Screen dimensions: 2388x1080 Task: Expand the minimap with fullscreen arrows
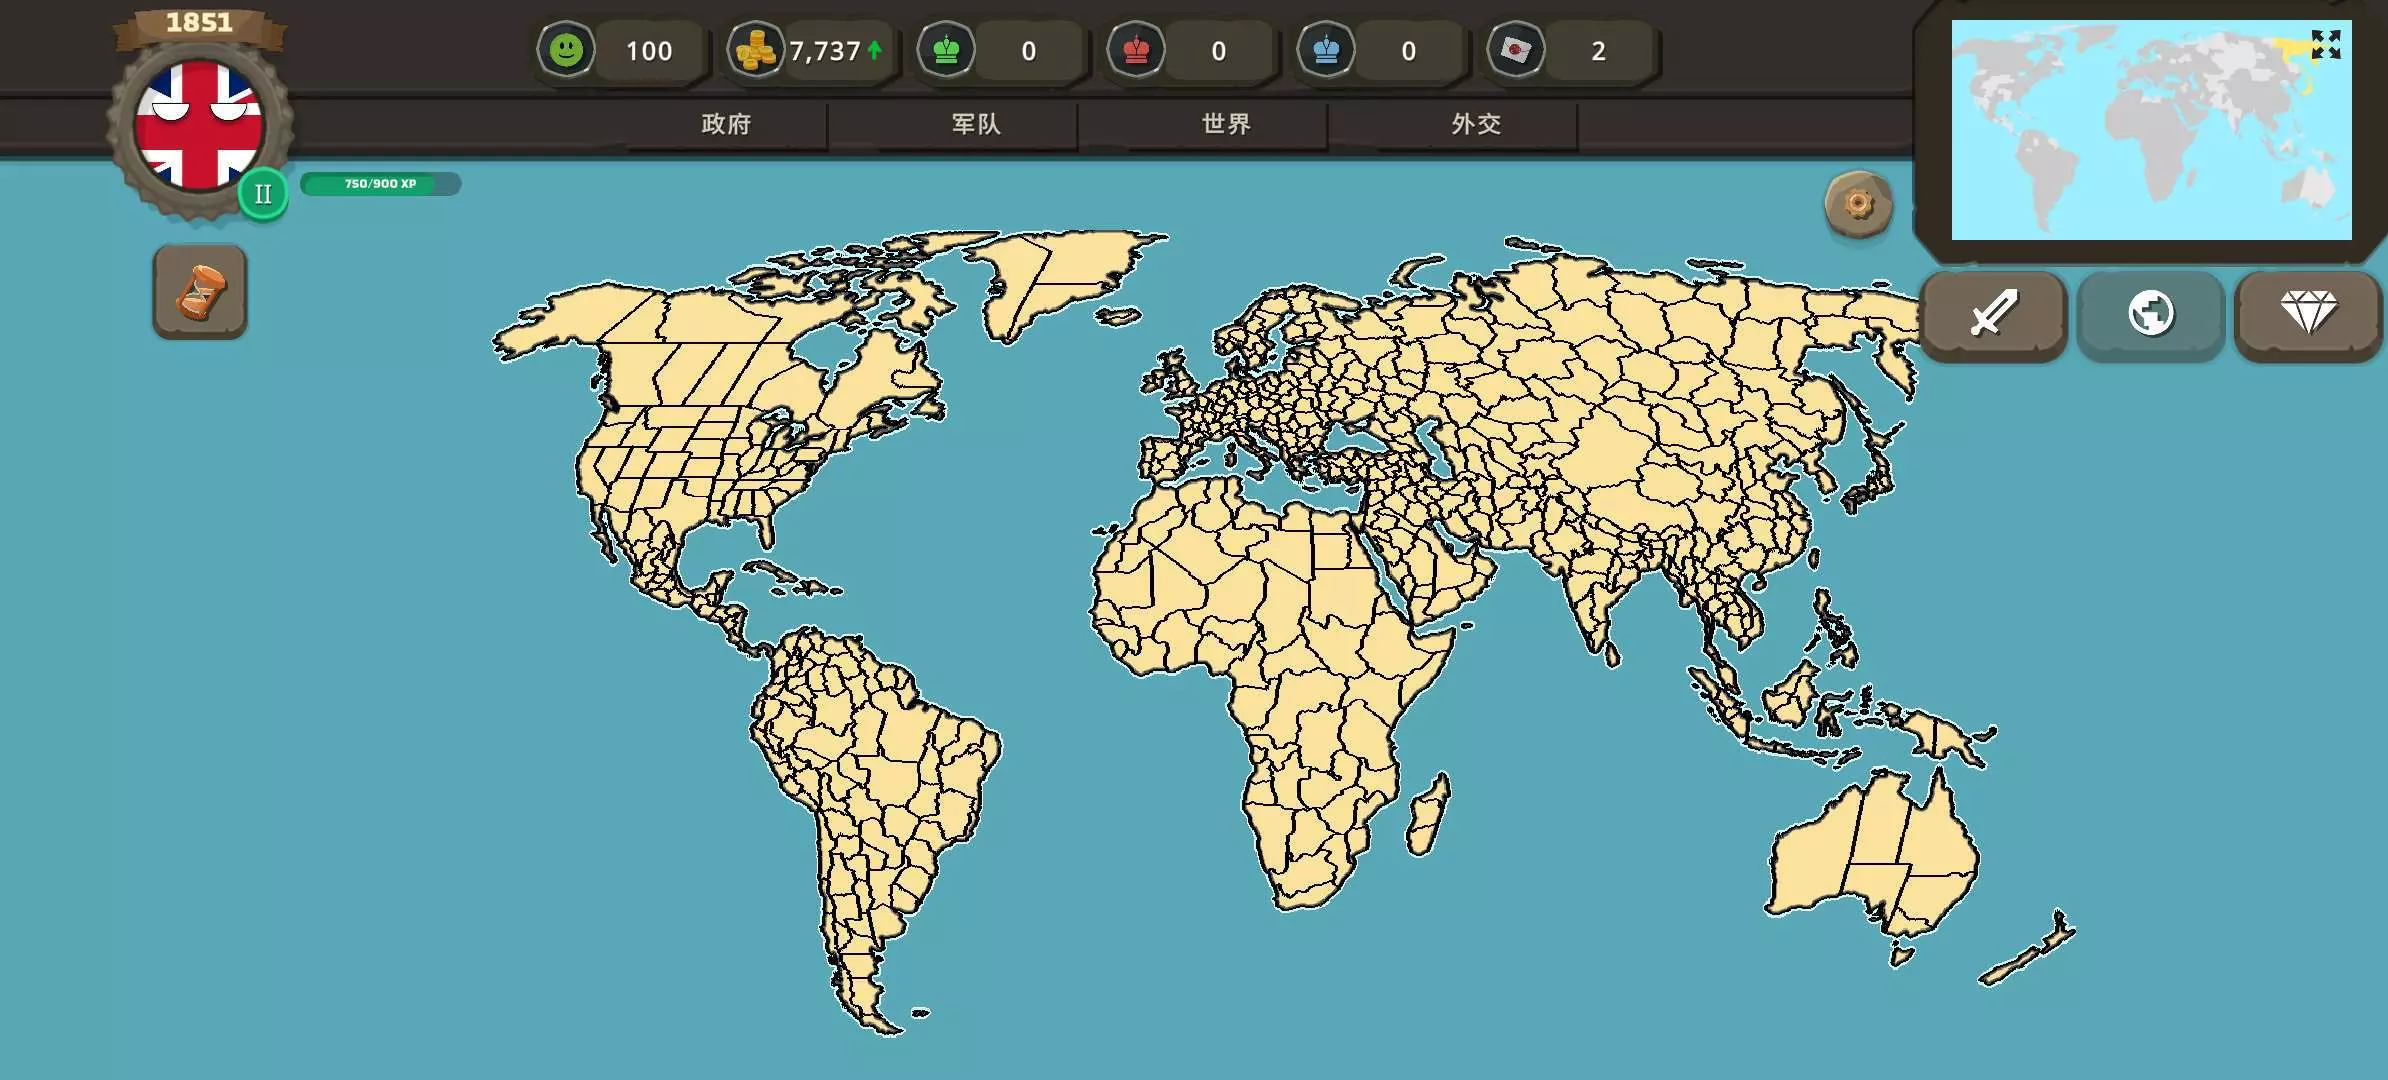2325,45
